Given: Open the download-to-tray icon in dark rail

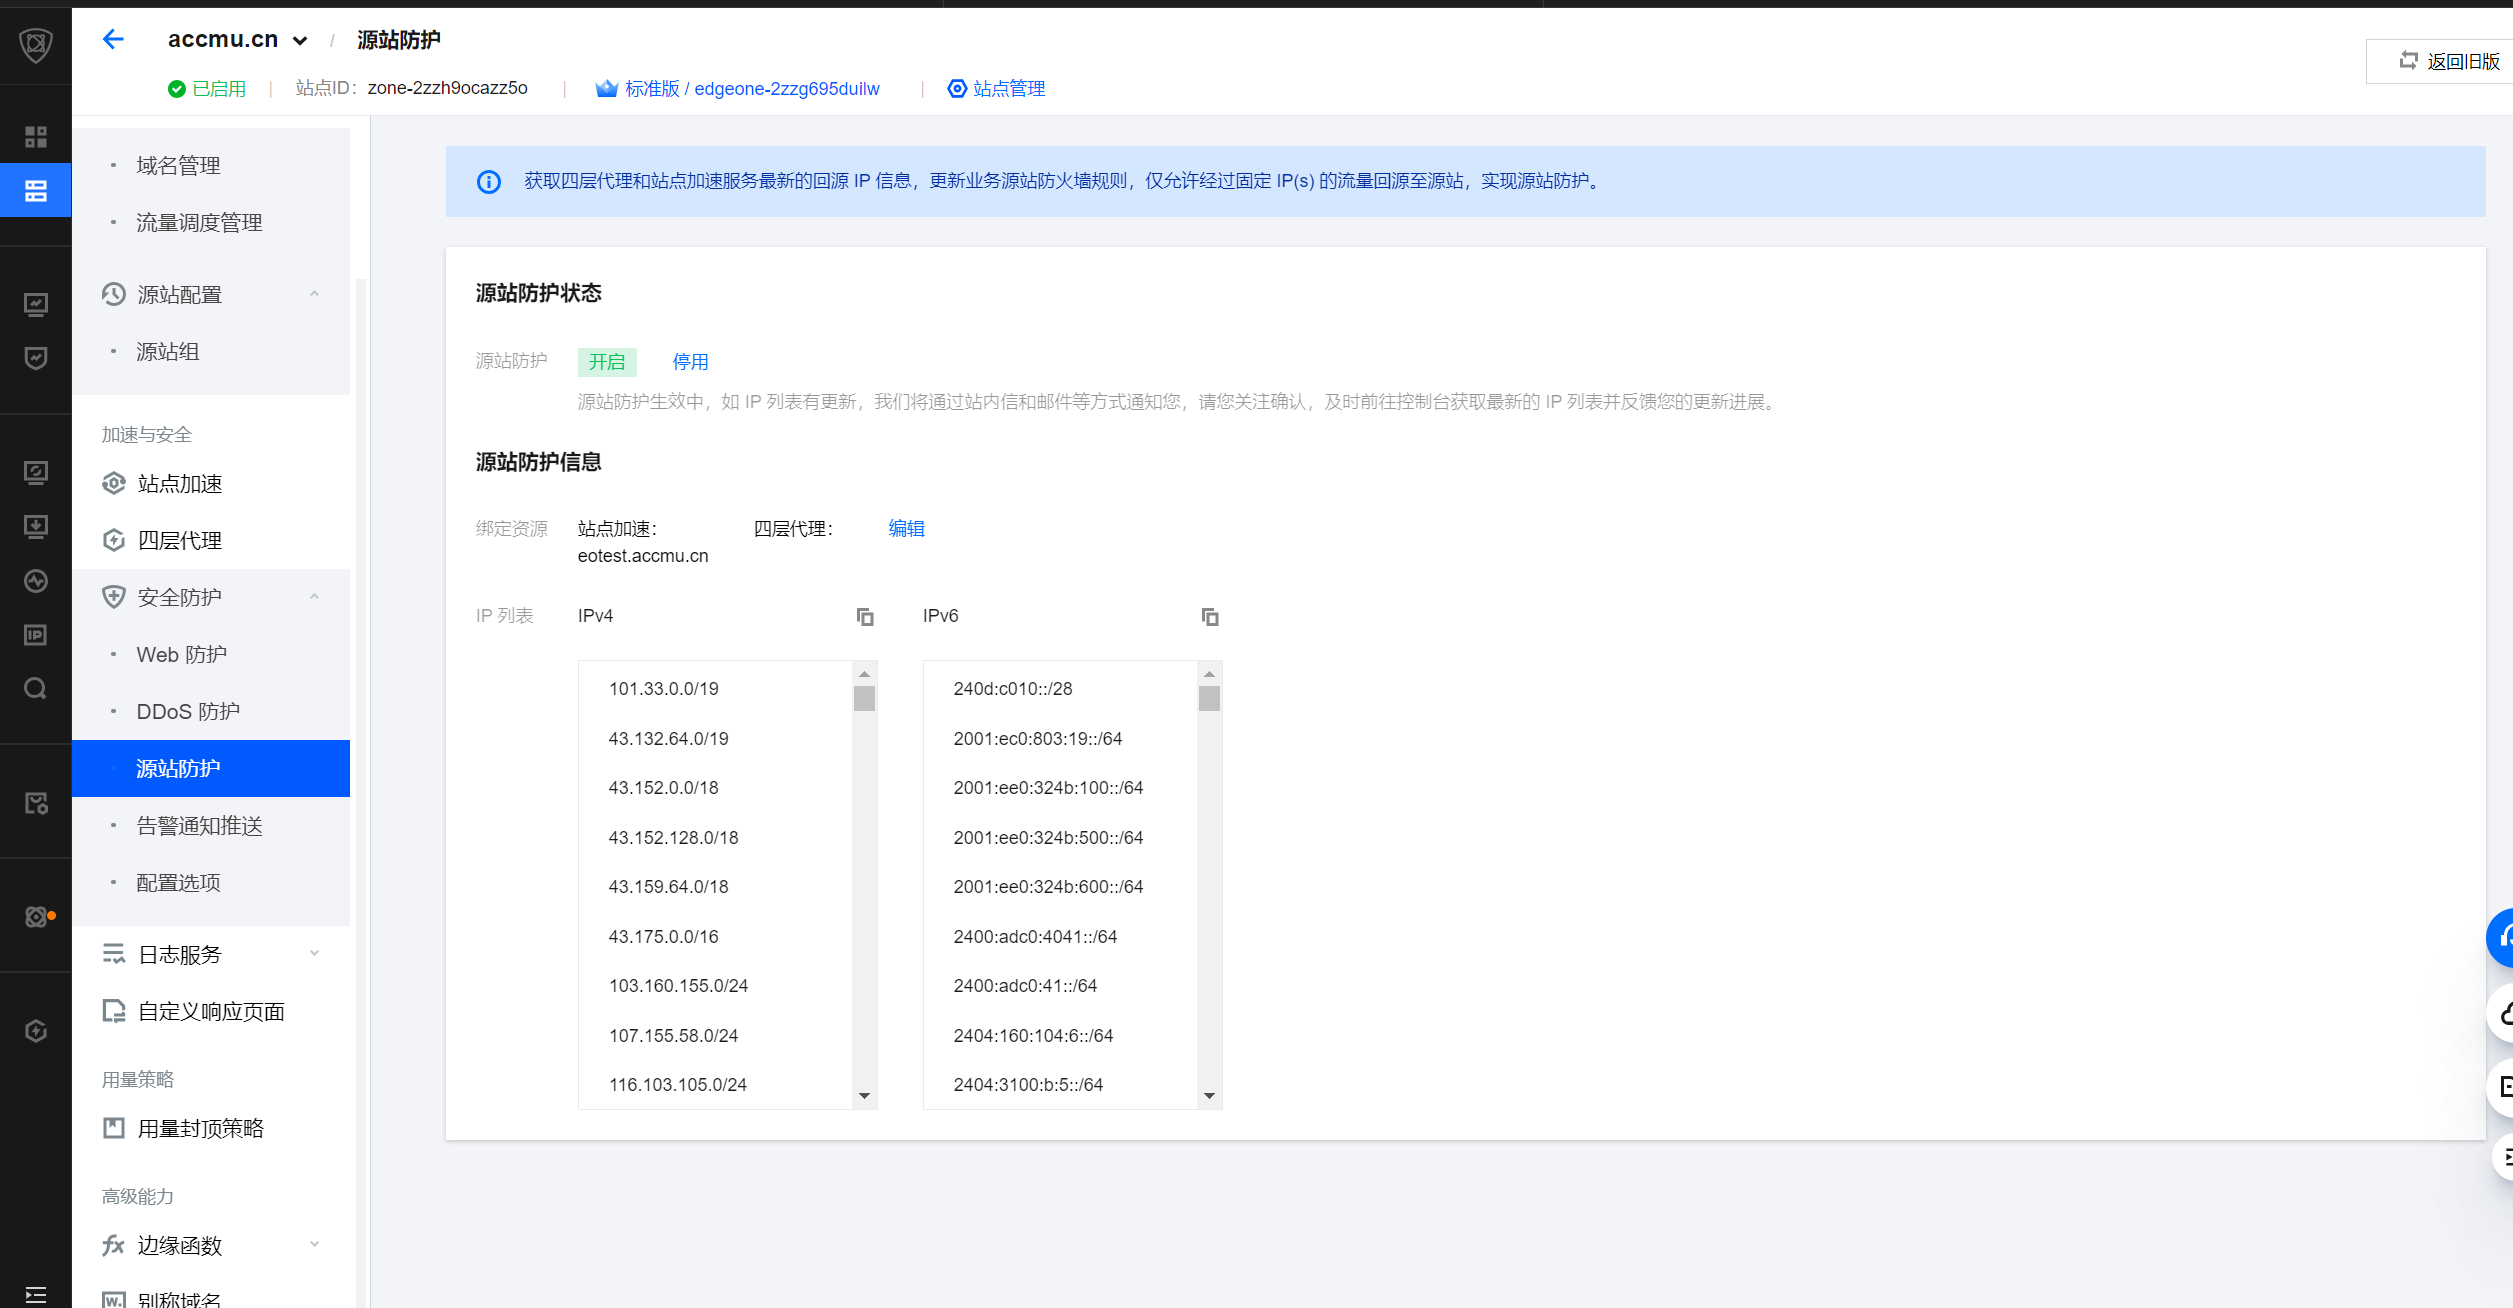Looking at the screenshot, I should [x=36, y=526].
